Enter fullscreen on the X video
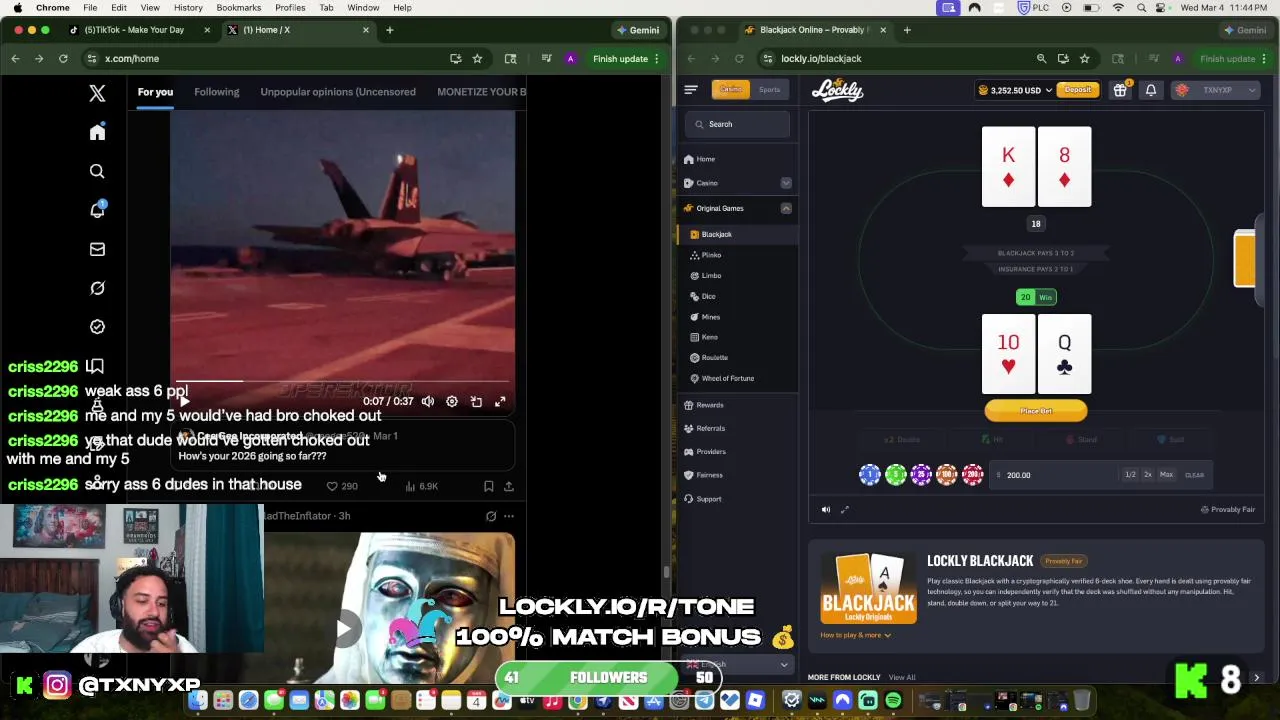Viewport: 1280px width, 720px height. [500, 401]
